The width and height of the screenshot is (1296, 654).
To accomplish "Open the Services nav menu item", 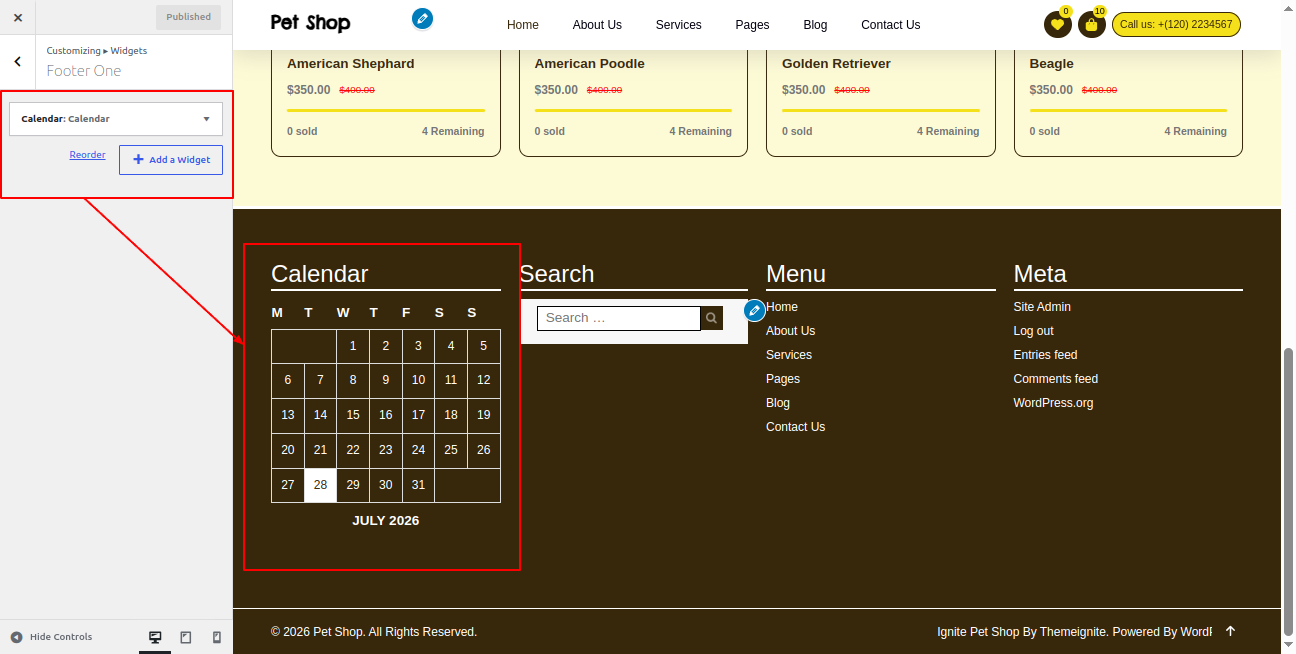I will click(679, 25).
